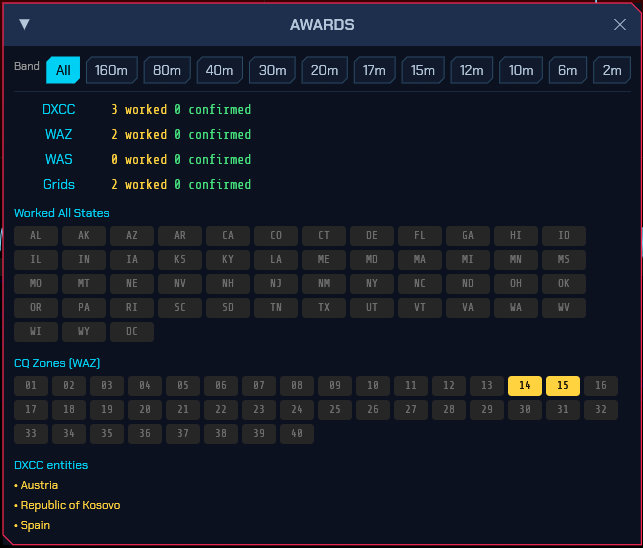Click the Austria DXCC entity
The height and width of the screenshot is (548, 643).
click(x=39, y=485)
